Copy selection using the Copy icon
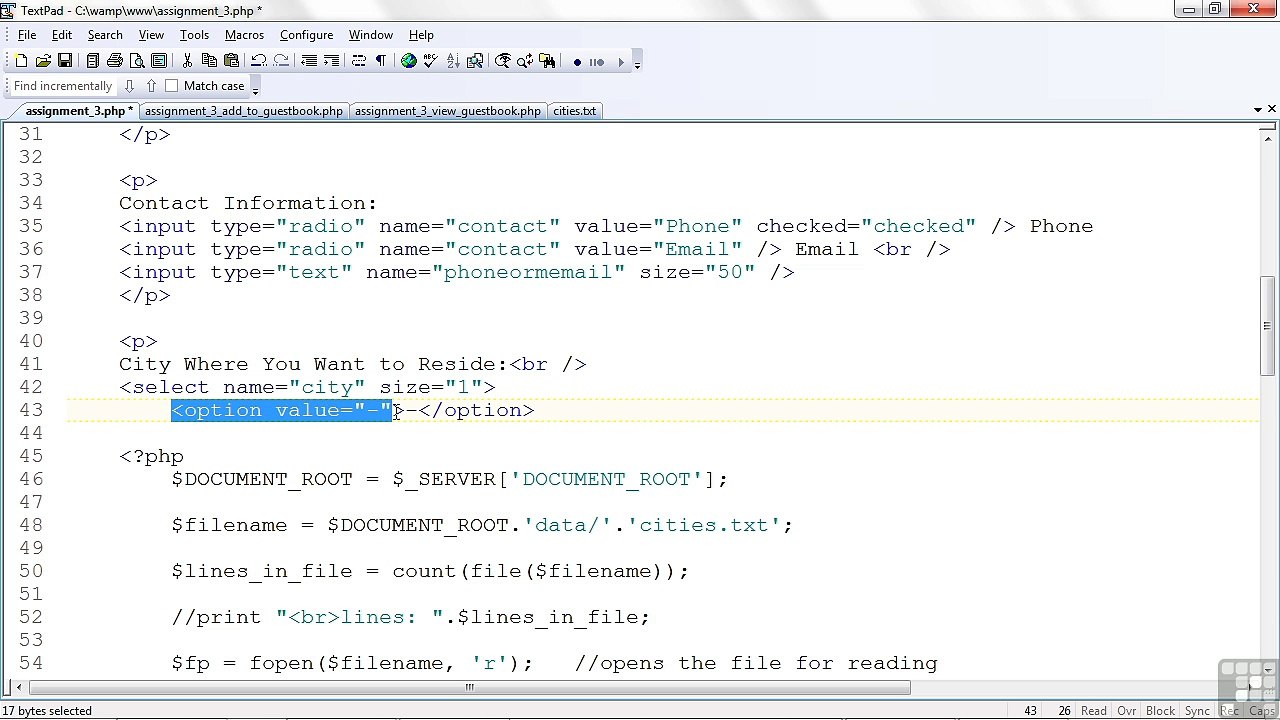This screenshot has height=720, width=1280. (x=209, y=61)
